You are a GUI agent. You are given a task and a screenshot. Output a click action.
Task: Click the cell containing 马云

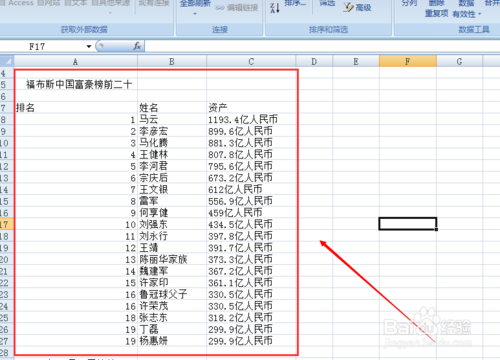click(172, 119)
